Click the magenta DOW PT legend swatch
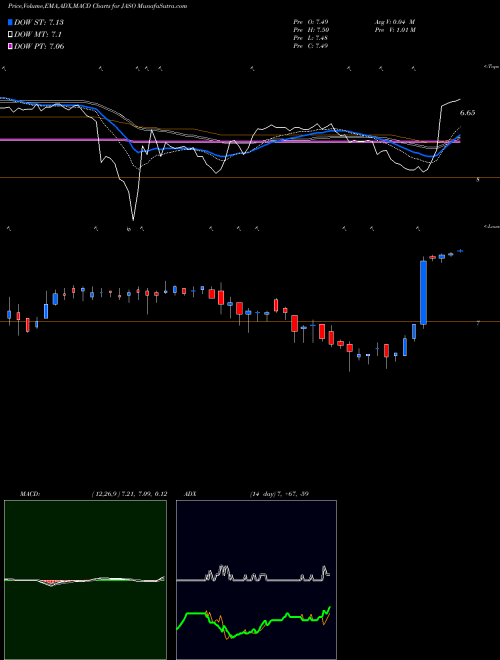The image size is (500, 660). [10, 46]
